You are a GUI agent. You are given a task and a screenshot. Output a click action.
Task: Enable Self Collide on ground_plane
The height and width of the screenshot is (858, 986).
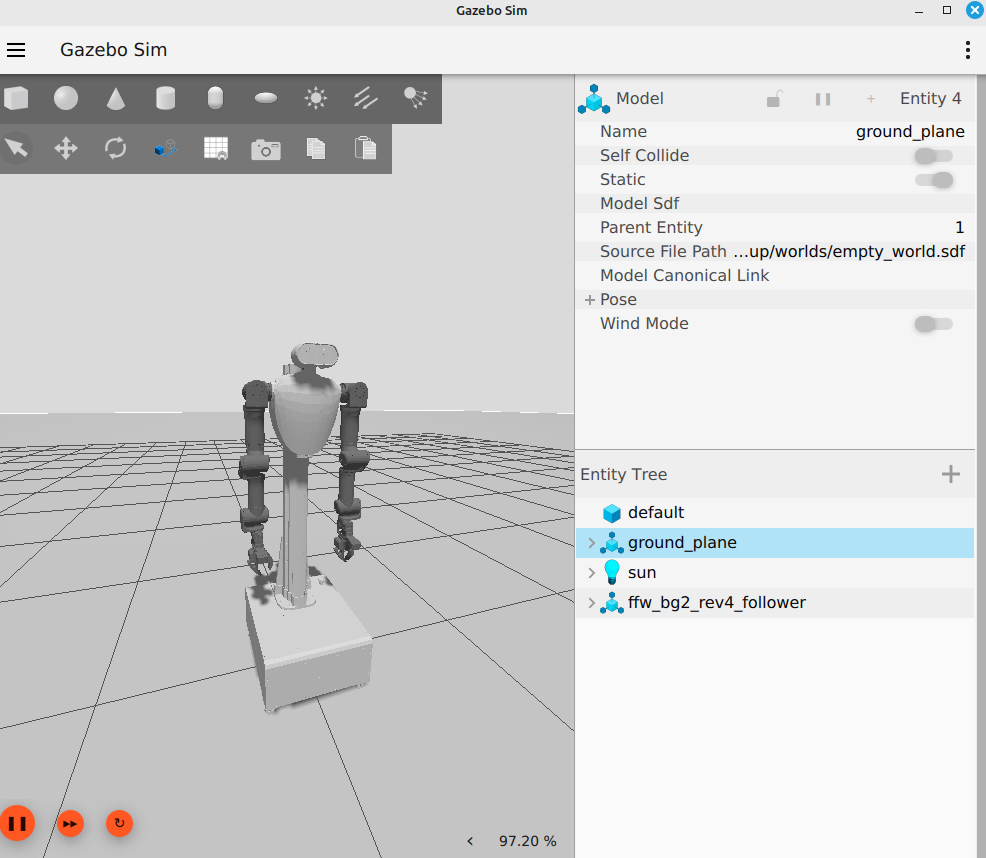tap(933, 155)
